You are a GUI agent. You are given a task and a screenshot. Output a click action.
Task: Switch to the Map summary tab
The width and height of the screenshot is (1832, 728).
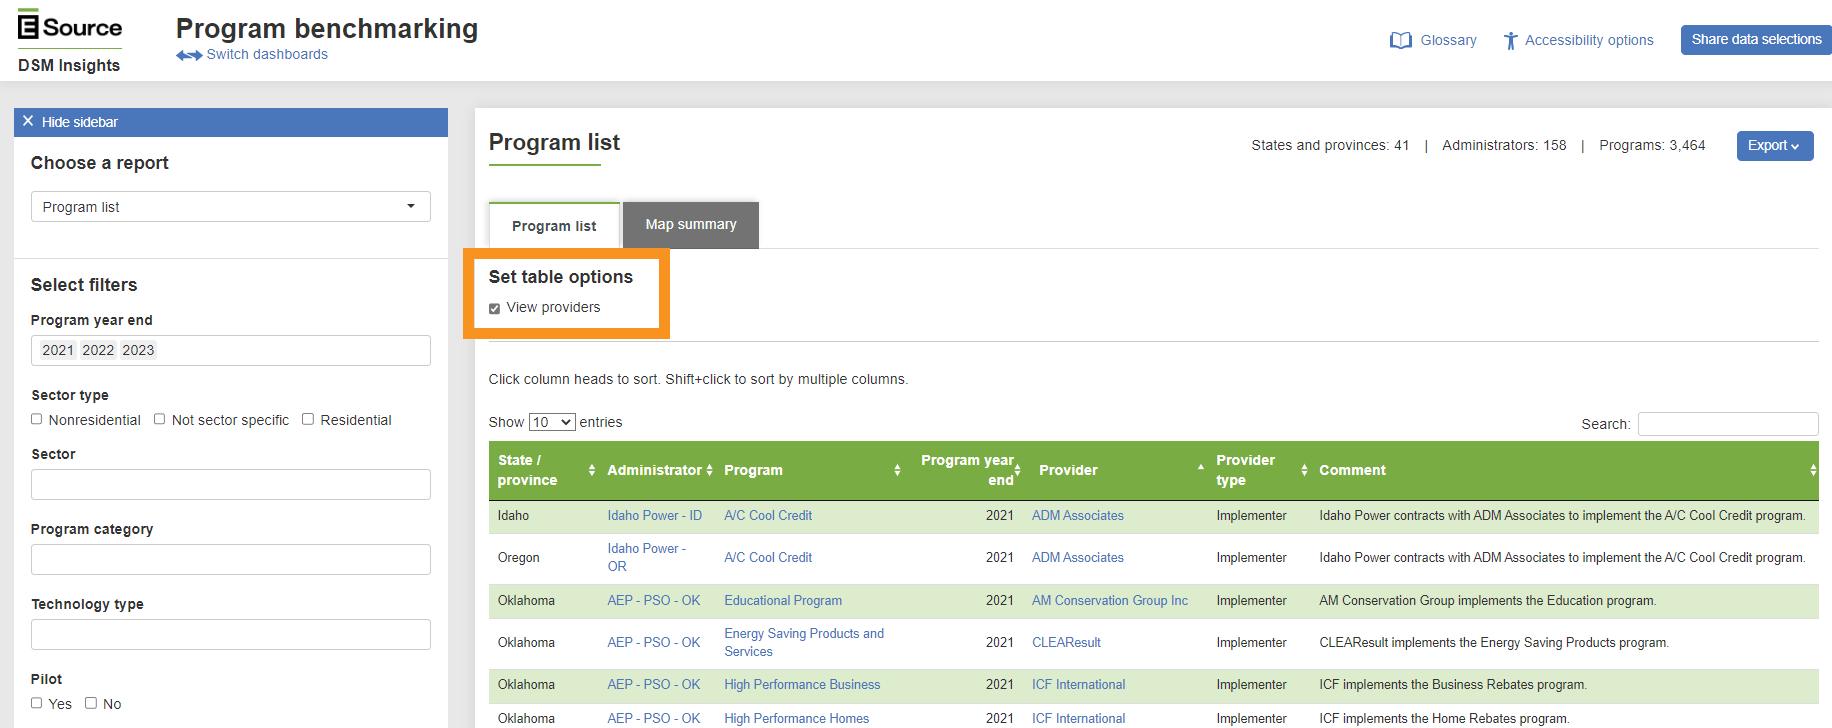click(x=691, y=225)
